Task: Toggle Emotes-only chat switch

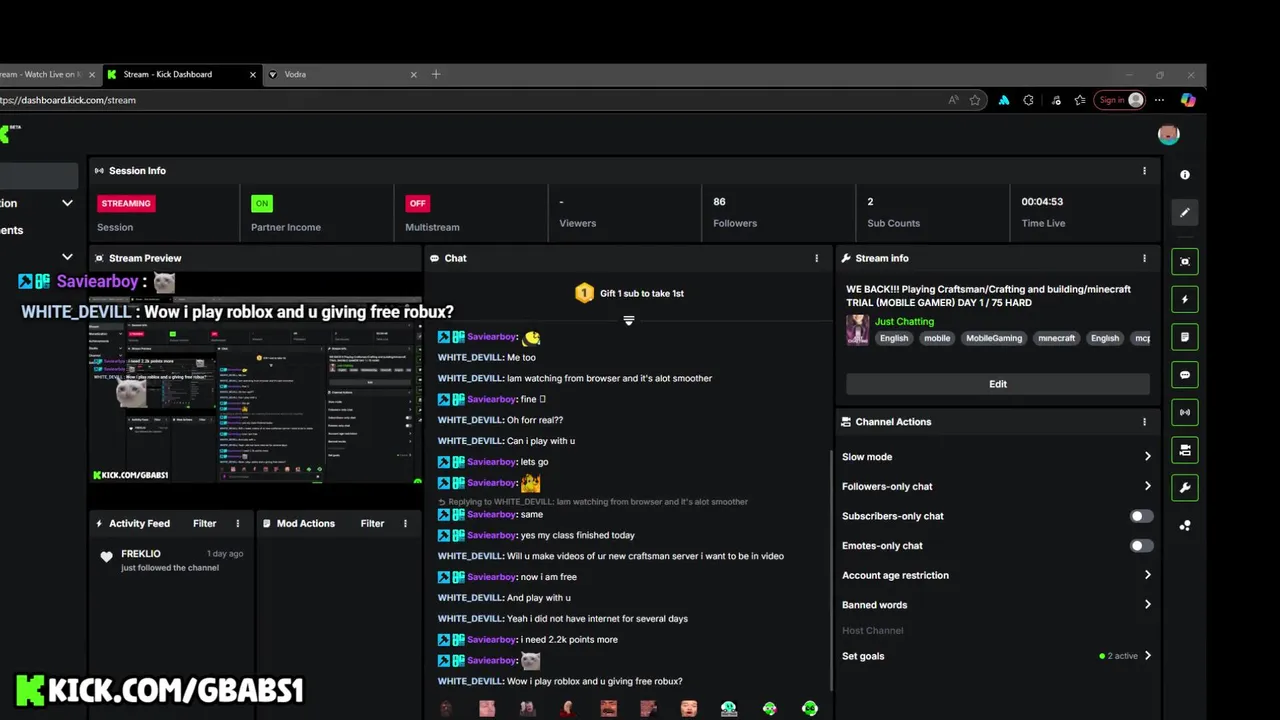Action: [1141, 546]
